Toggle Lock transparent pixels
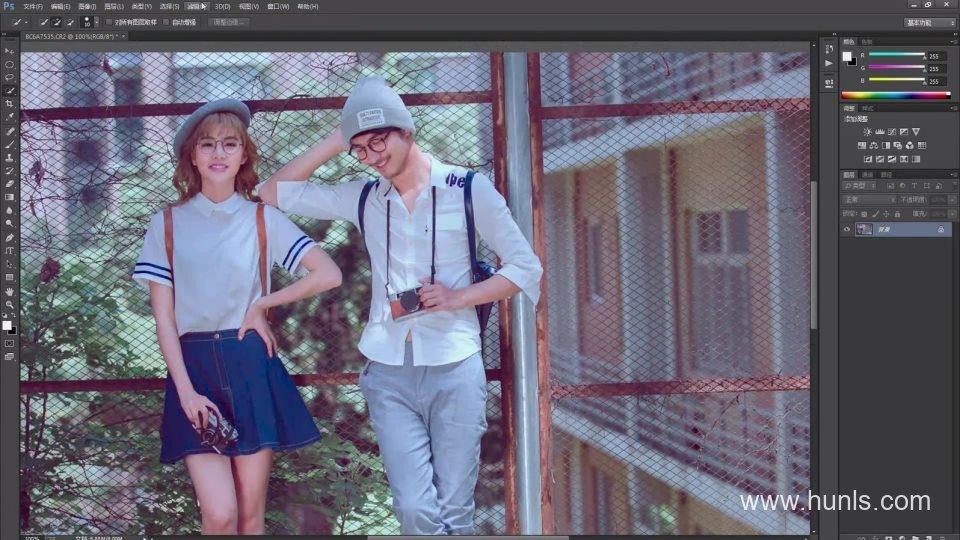Screen dimensions: 960x540 coord(864,214)
